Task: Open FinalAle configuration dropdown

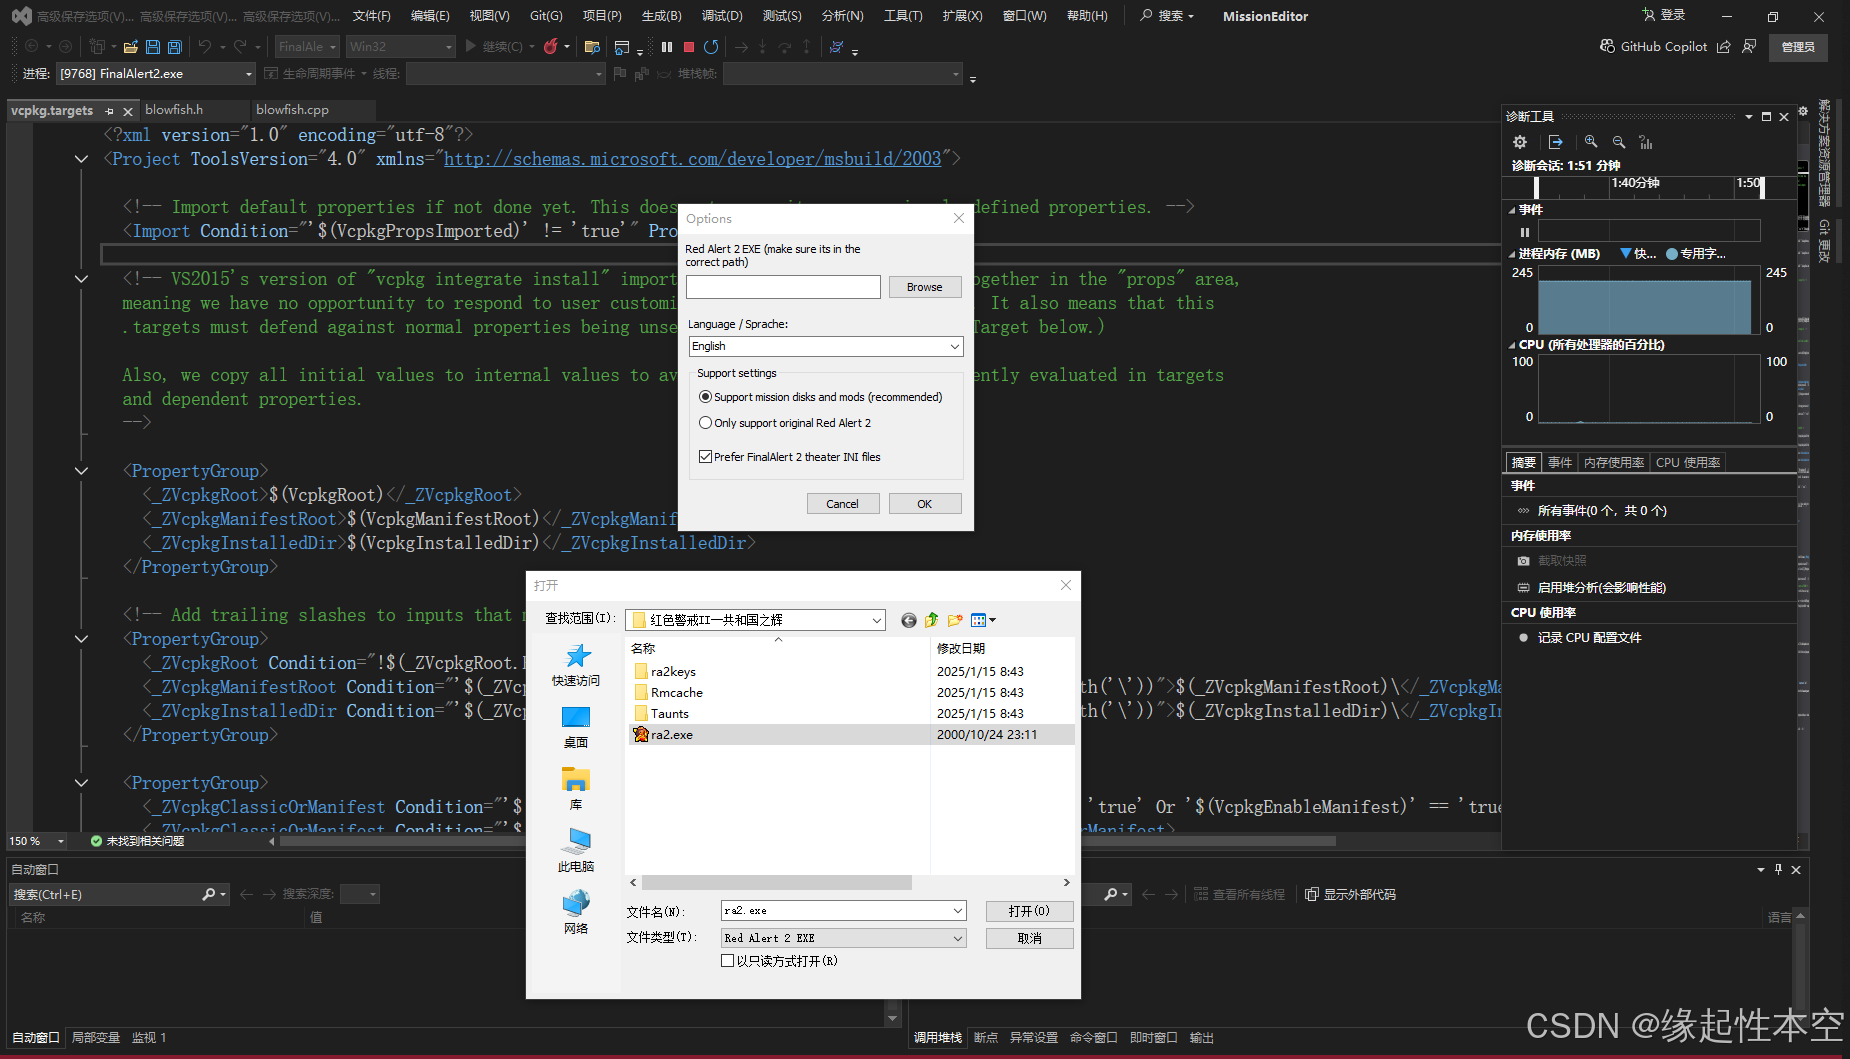Action: pyautogui.click(x=307, y=47)
